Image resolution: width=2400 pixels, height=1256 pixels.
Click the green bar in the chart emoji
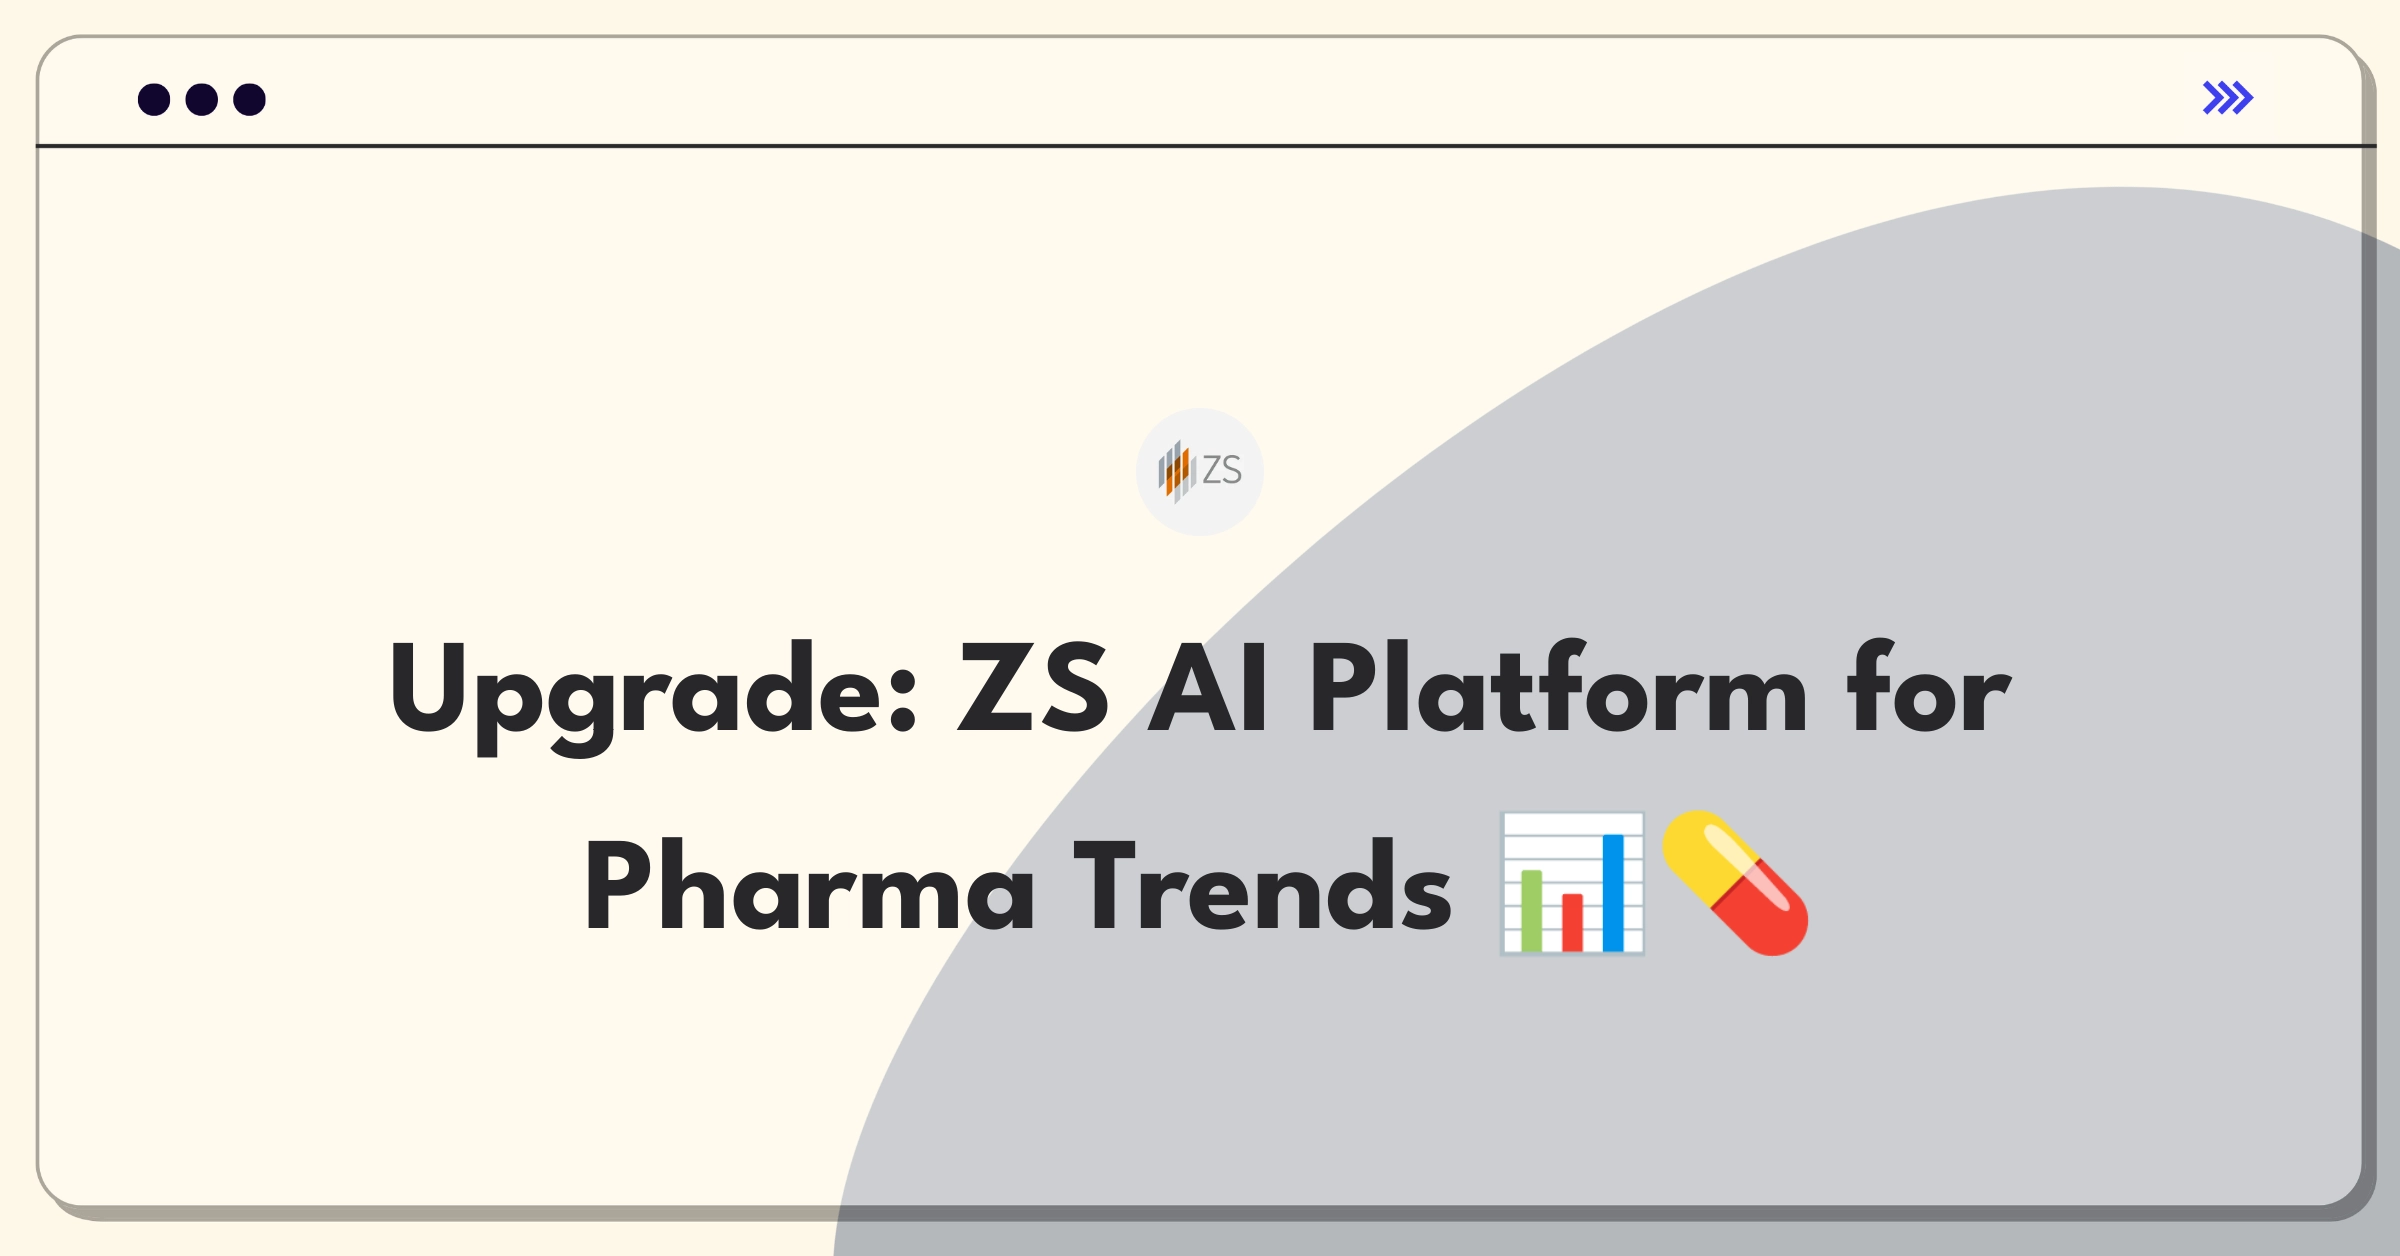1531,910
